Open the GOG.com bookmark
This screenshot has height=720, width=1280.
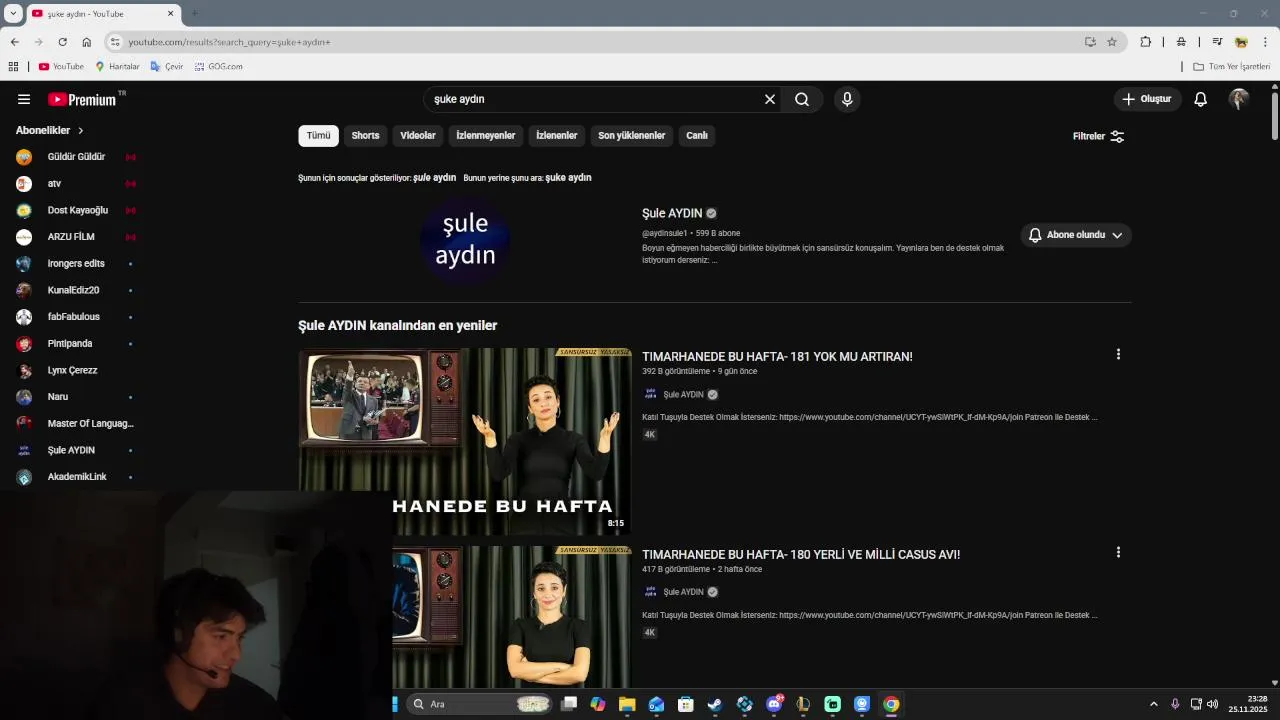coord(219,66)
